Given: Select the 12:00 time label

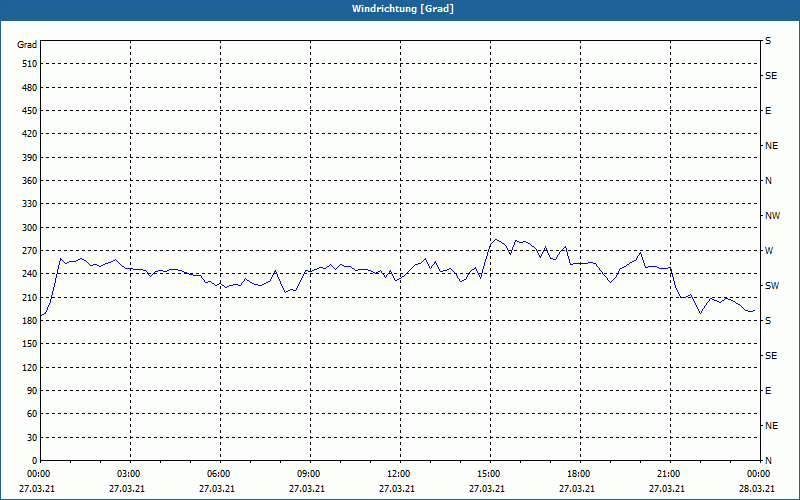Looking at the screenshot, I should tap(398, 474).
